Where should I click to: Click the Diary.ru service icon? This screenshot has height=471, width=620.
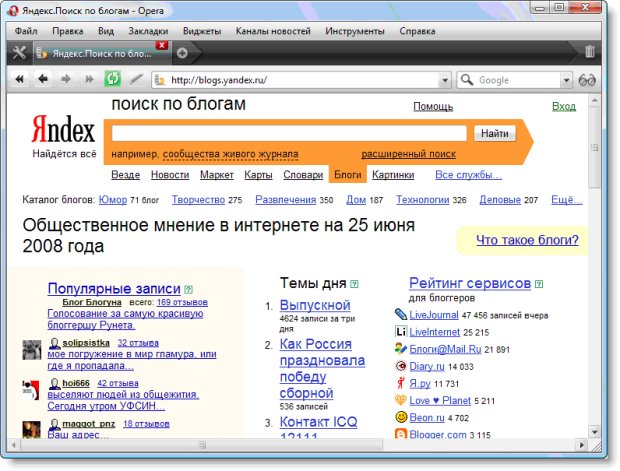(401, 366)
